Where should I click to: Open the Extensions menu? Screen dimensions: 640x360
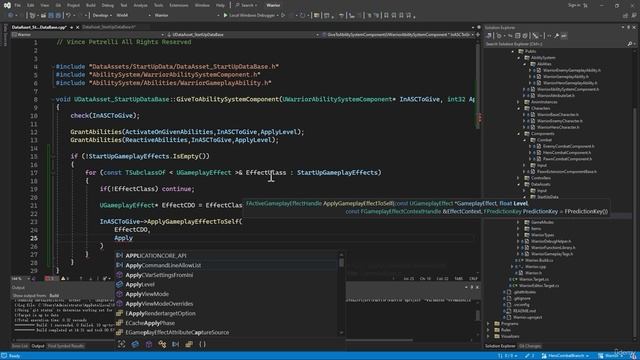(x=178, y=5)
